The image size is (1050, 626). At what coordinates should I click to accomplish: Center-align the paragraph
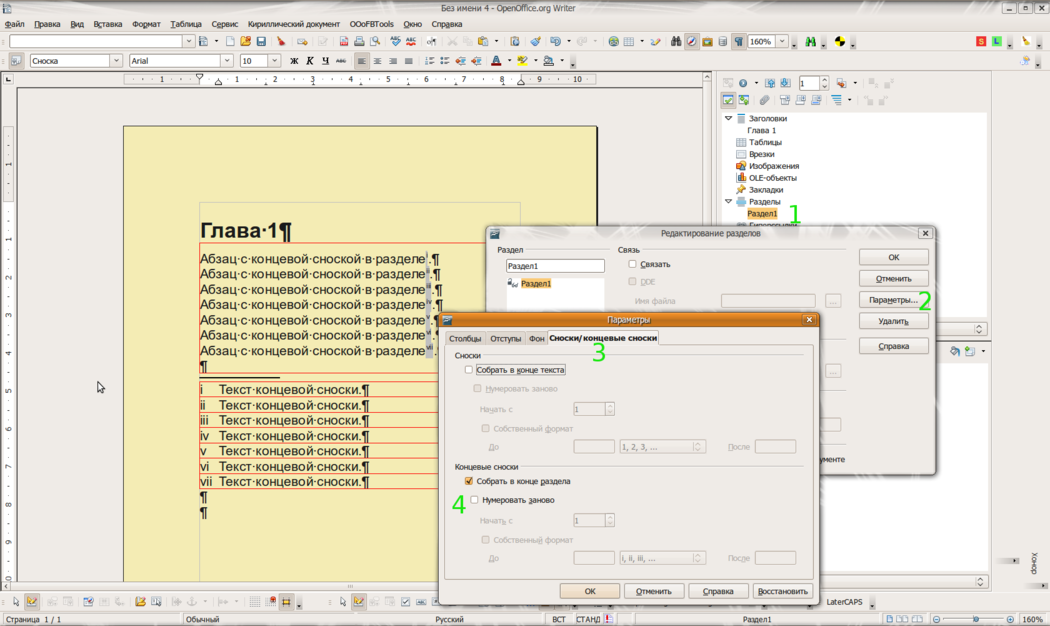coord(377,61)
